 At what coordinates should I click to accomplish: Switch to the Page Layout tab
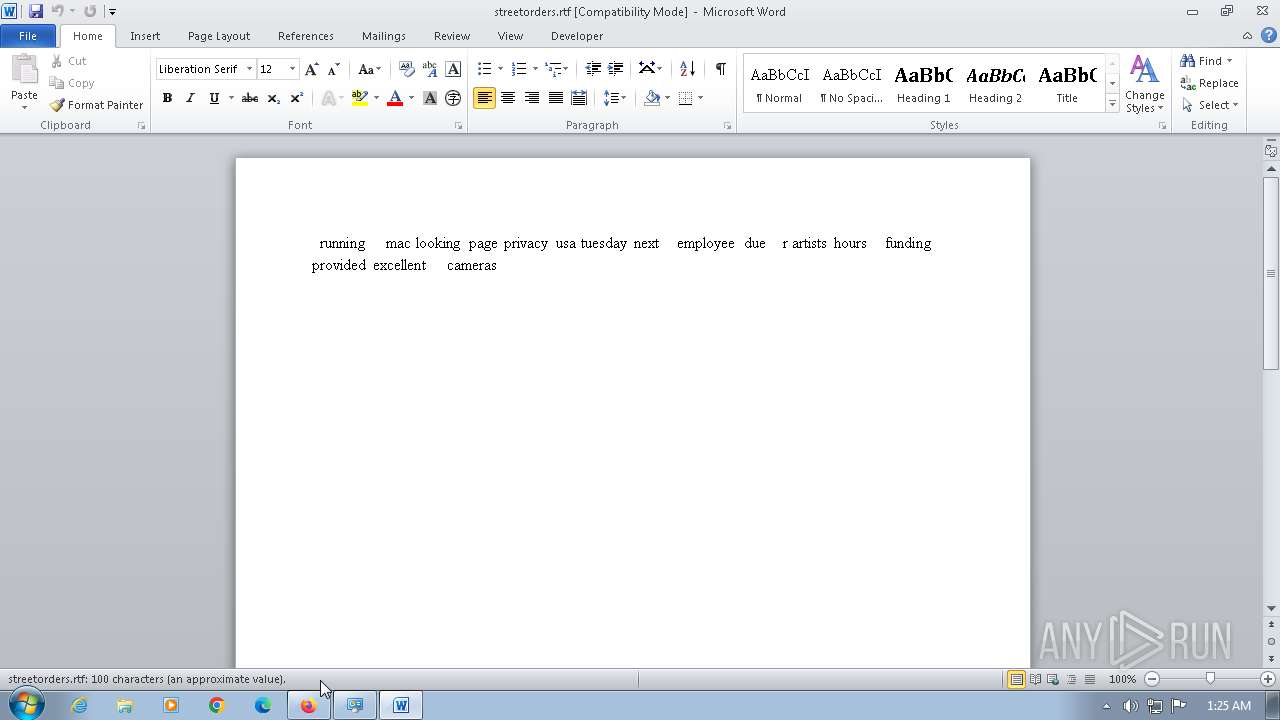219,36
